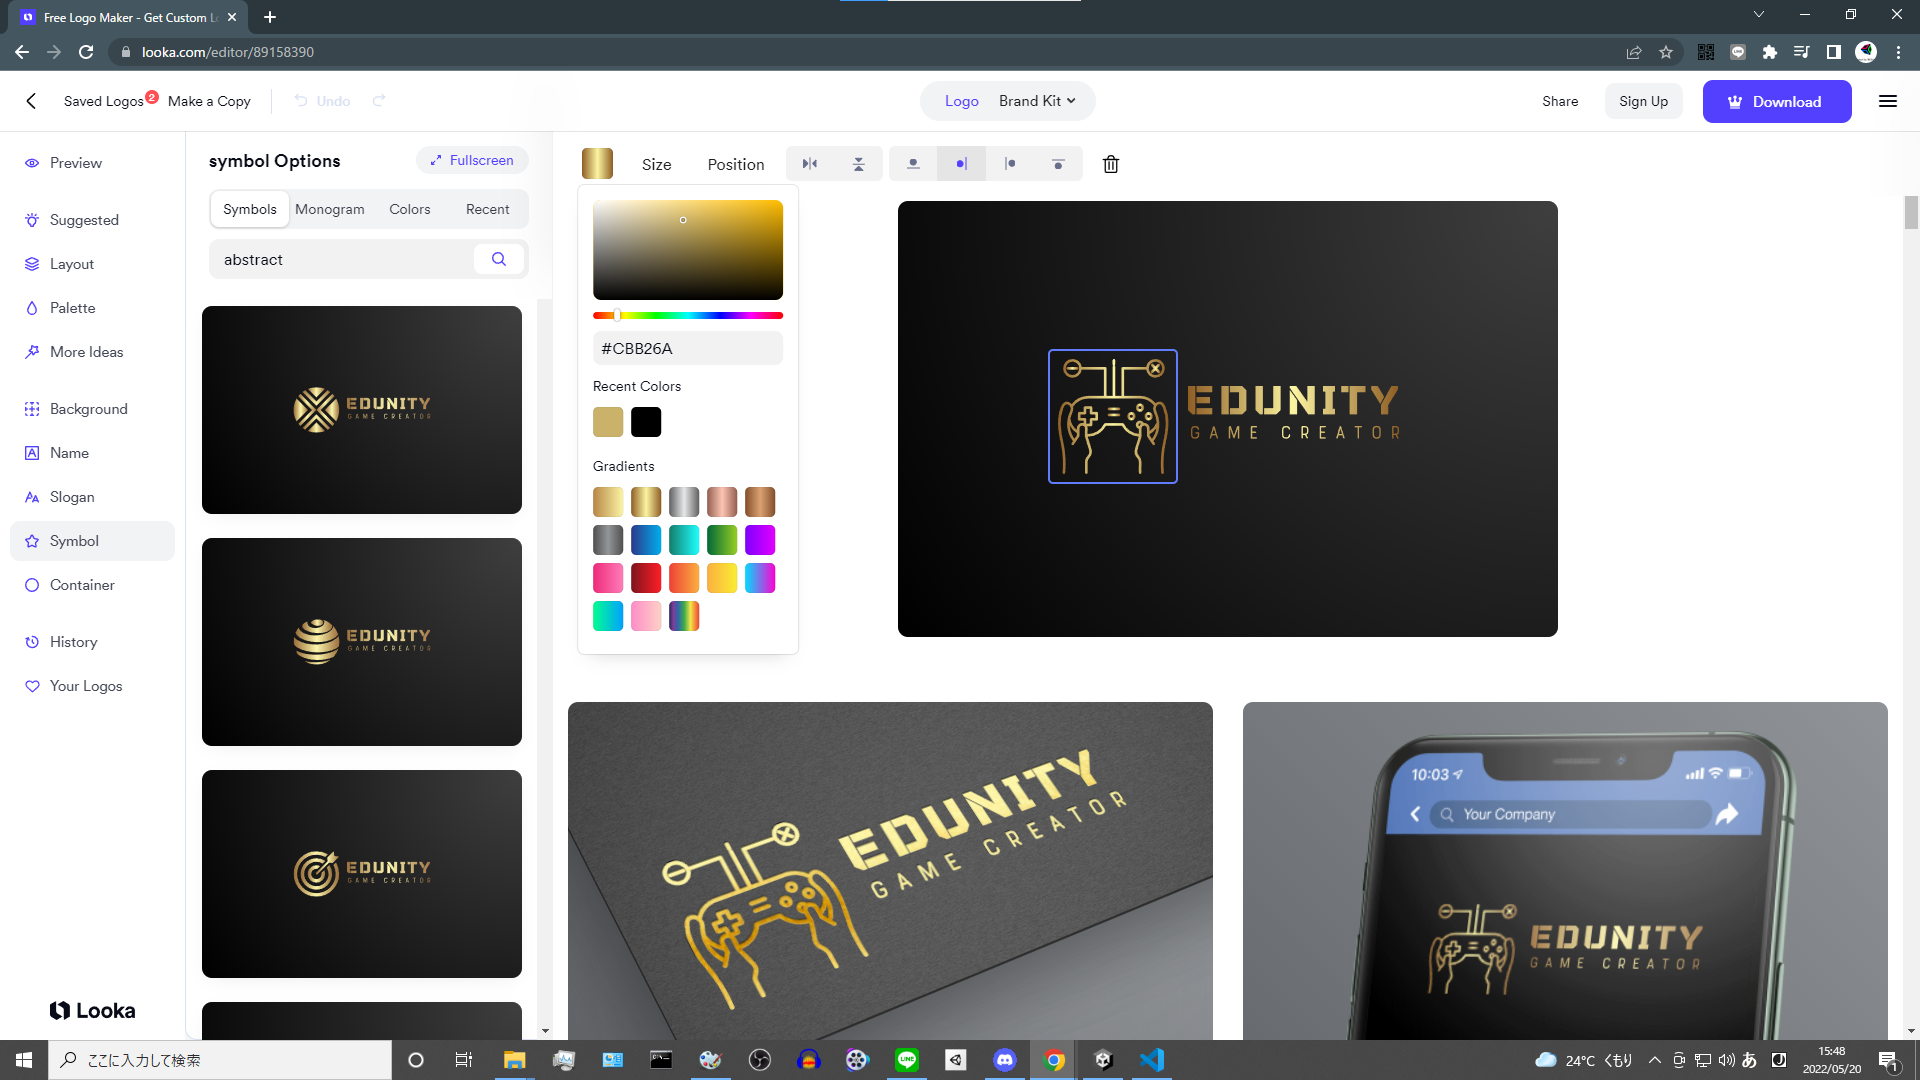Click the hex color input field
The width and height of the screenshot is (1920, 1080).
pos(687,348)
